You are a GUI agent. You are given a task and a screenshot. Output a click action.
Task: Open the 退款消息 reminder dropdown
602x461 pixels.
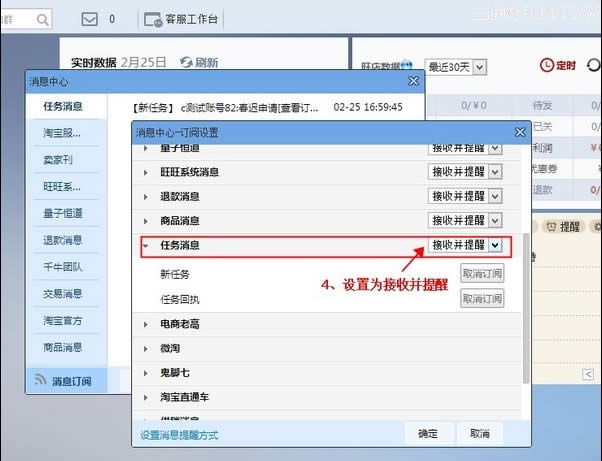[x=494, y=196]
